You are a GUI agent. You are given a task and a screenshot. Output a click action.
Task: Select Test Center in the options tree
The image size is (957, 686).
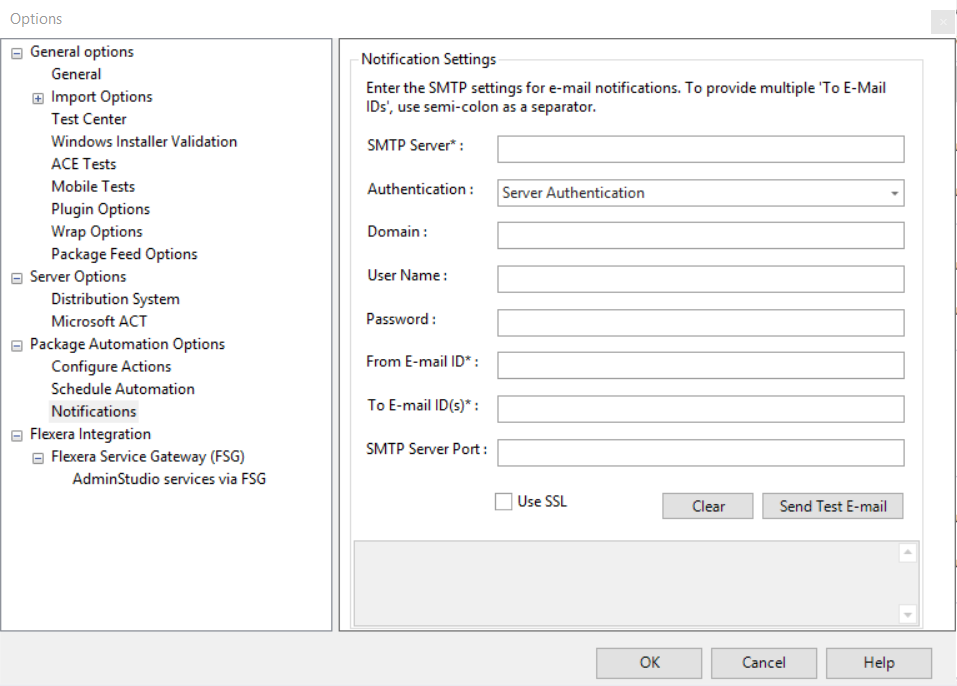click(x=89, y=119)
